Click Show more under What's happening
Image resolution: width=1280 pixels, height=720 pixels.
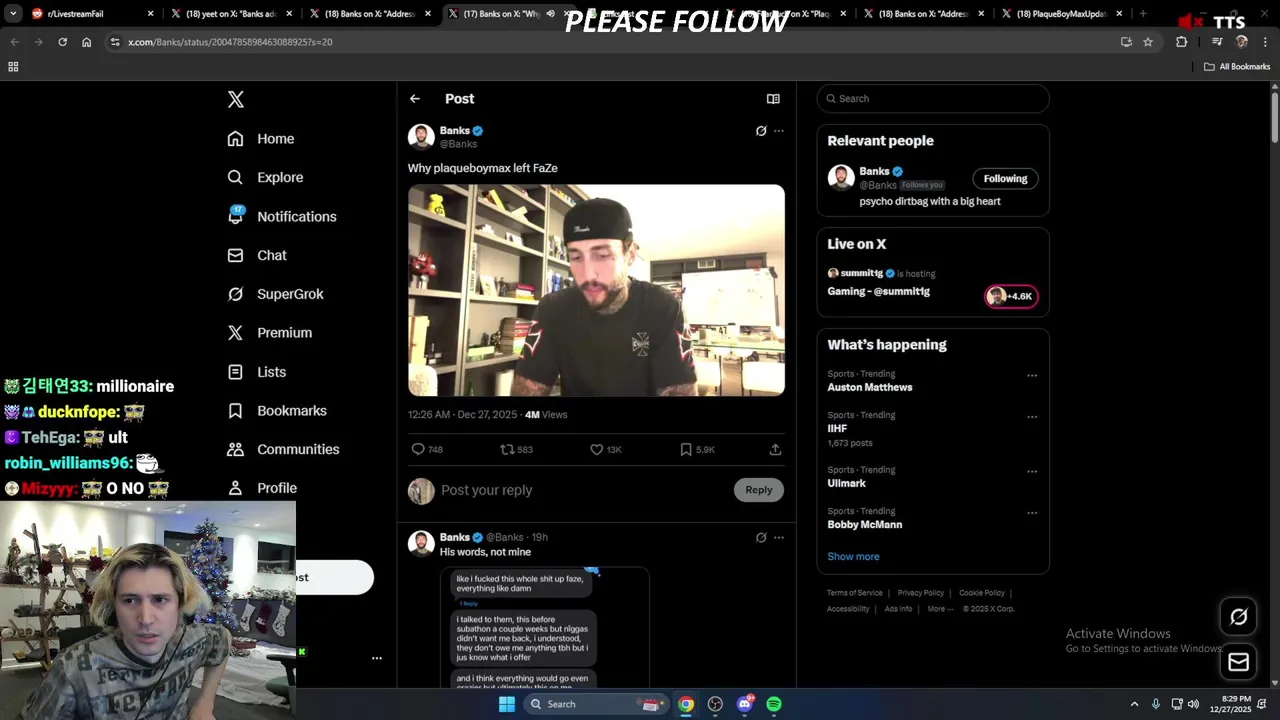(x=853, y=557)
